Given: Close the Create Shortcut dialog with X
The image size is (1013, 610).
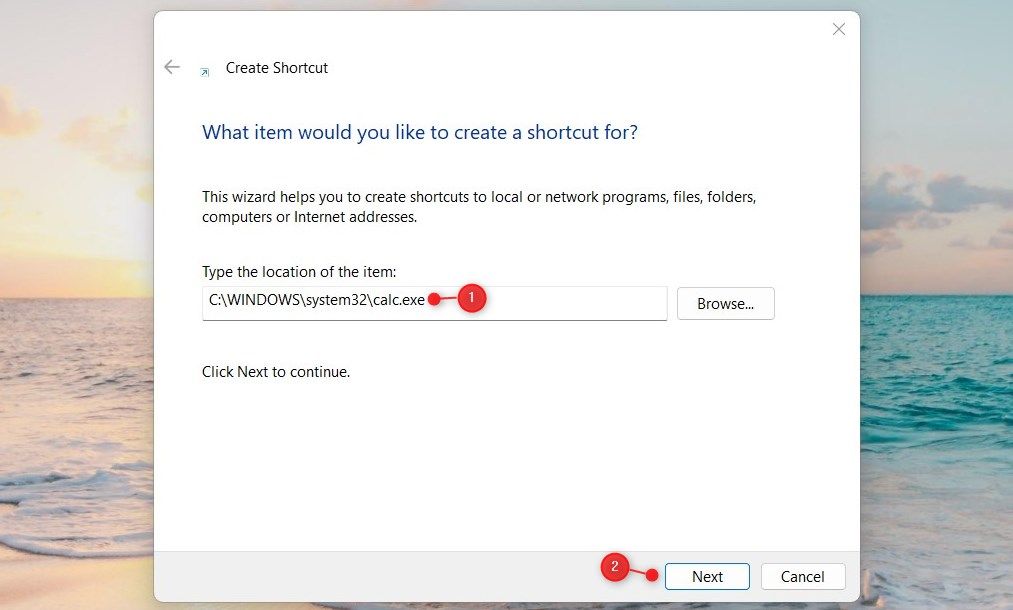Looking at the screenshot, I should point(839,29).
